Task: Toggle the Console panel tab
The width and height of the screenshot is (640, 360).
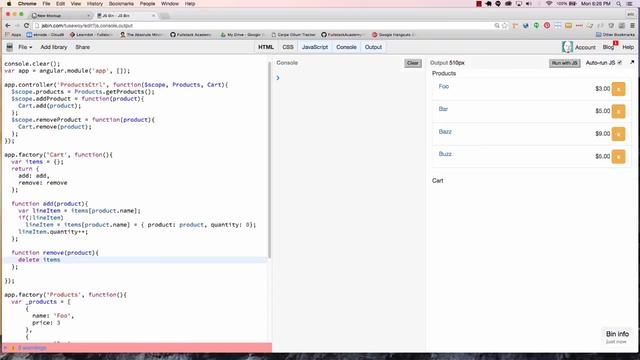Action: point(346,47)
